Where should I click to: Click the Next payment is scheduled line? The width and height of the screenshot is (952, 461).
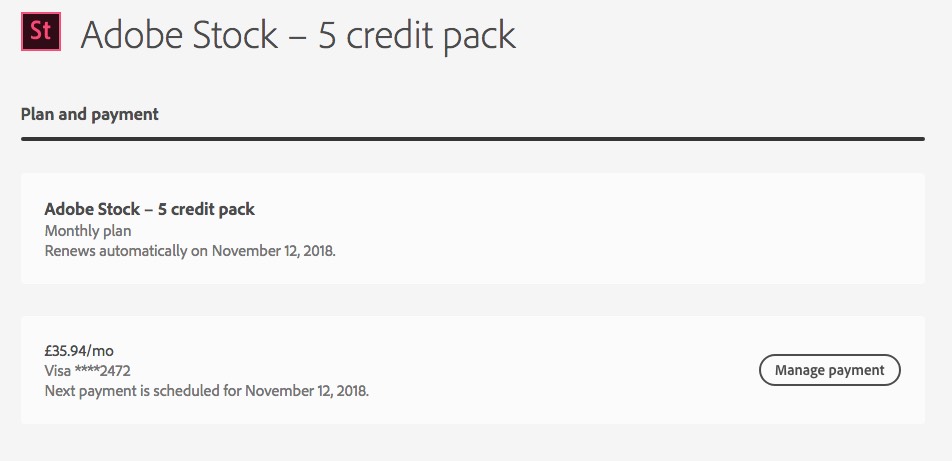coord(206,391)
